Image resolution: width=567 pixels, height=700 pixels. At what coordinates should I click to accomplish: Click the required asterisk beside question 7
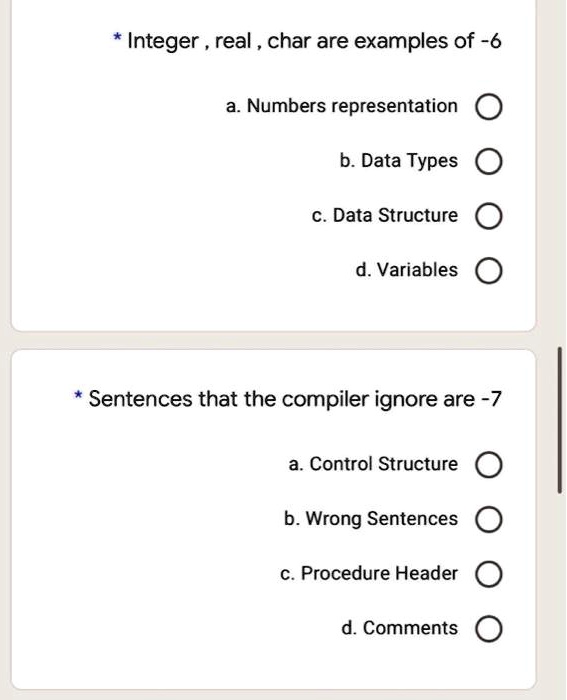point(78,395)
